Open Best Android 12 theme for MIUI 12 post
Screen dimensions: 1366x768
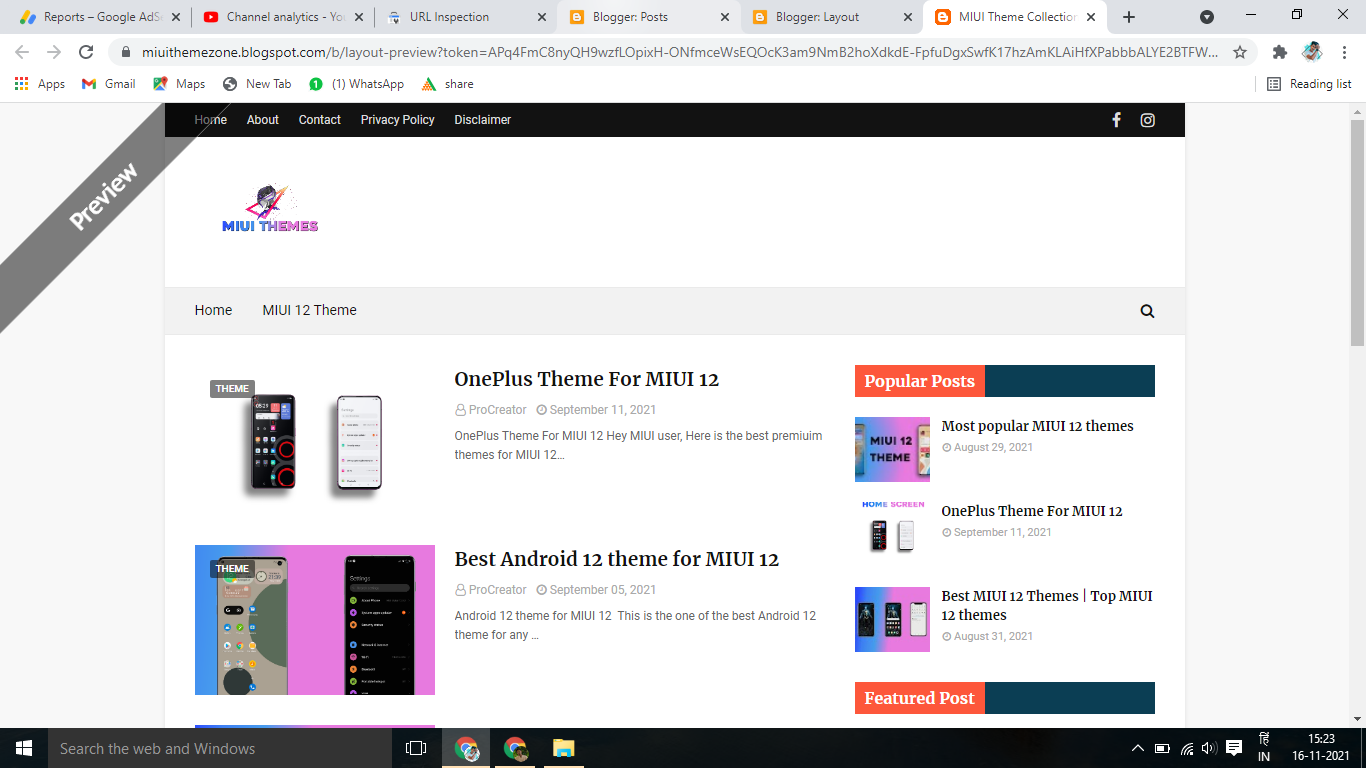point(617,559)
